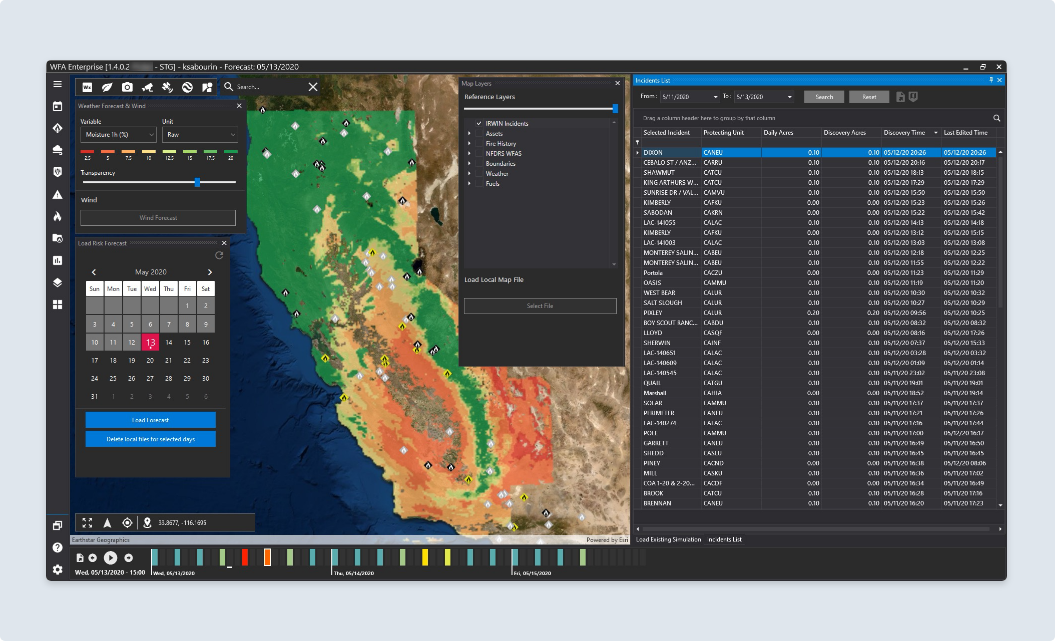The height and width of the screenshot is (641, 1055).
Task: Click the camera snapshot icon in map toolbar
Action: coord(127,87)
